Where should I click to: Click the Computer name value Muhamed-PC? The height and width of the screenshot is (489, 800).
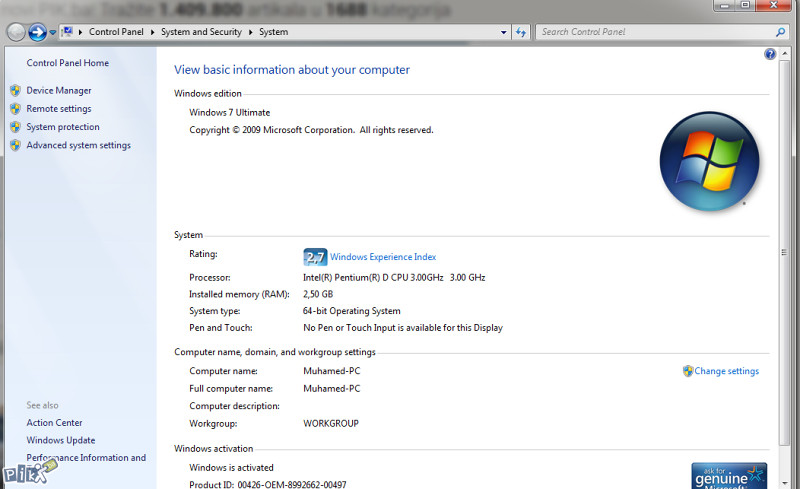(332, 371)
